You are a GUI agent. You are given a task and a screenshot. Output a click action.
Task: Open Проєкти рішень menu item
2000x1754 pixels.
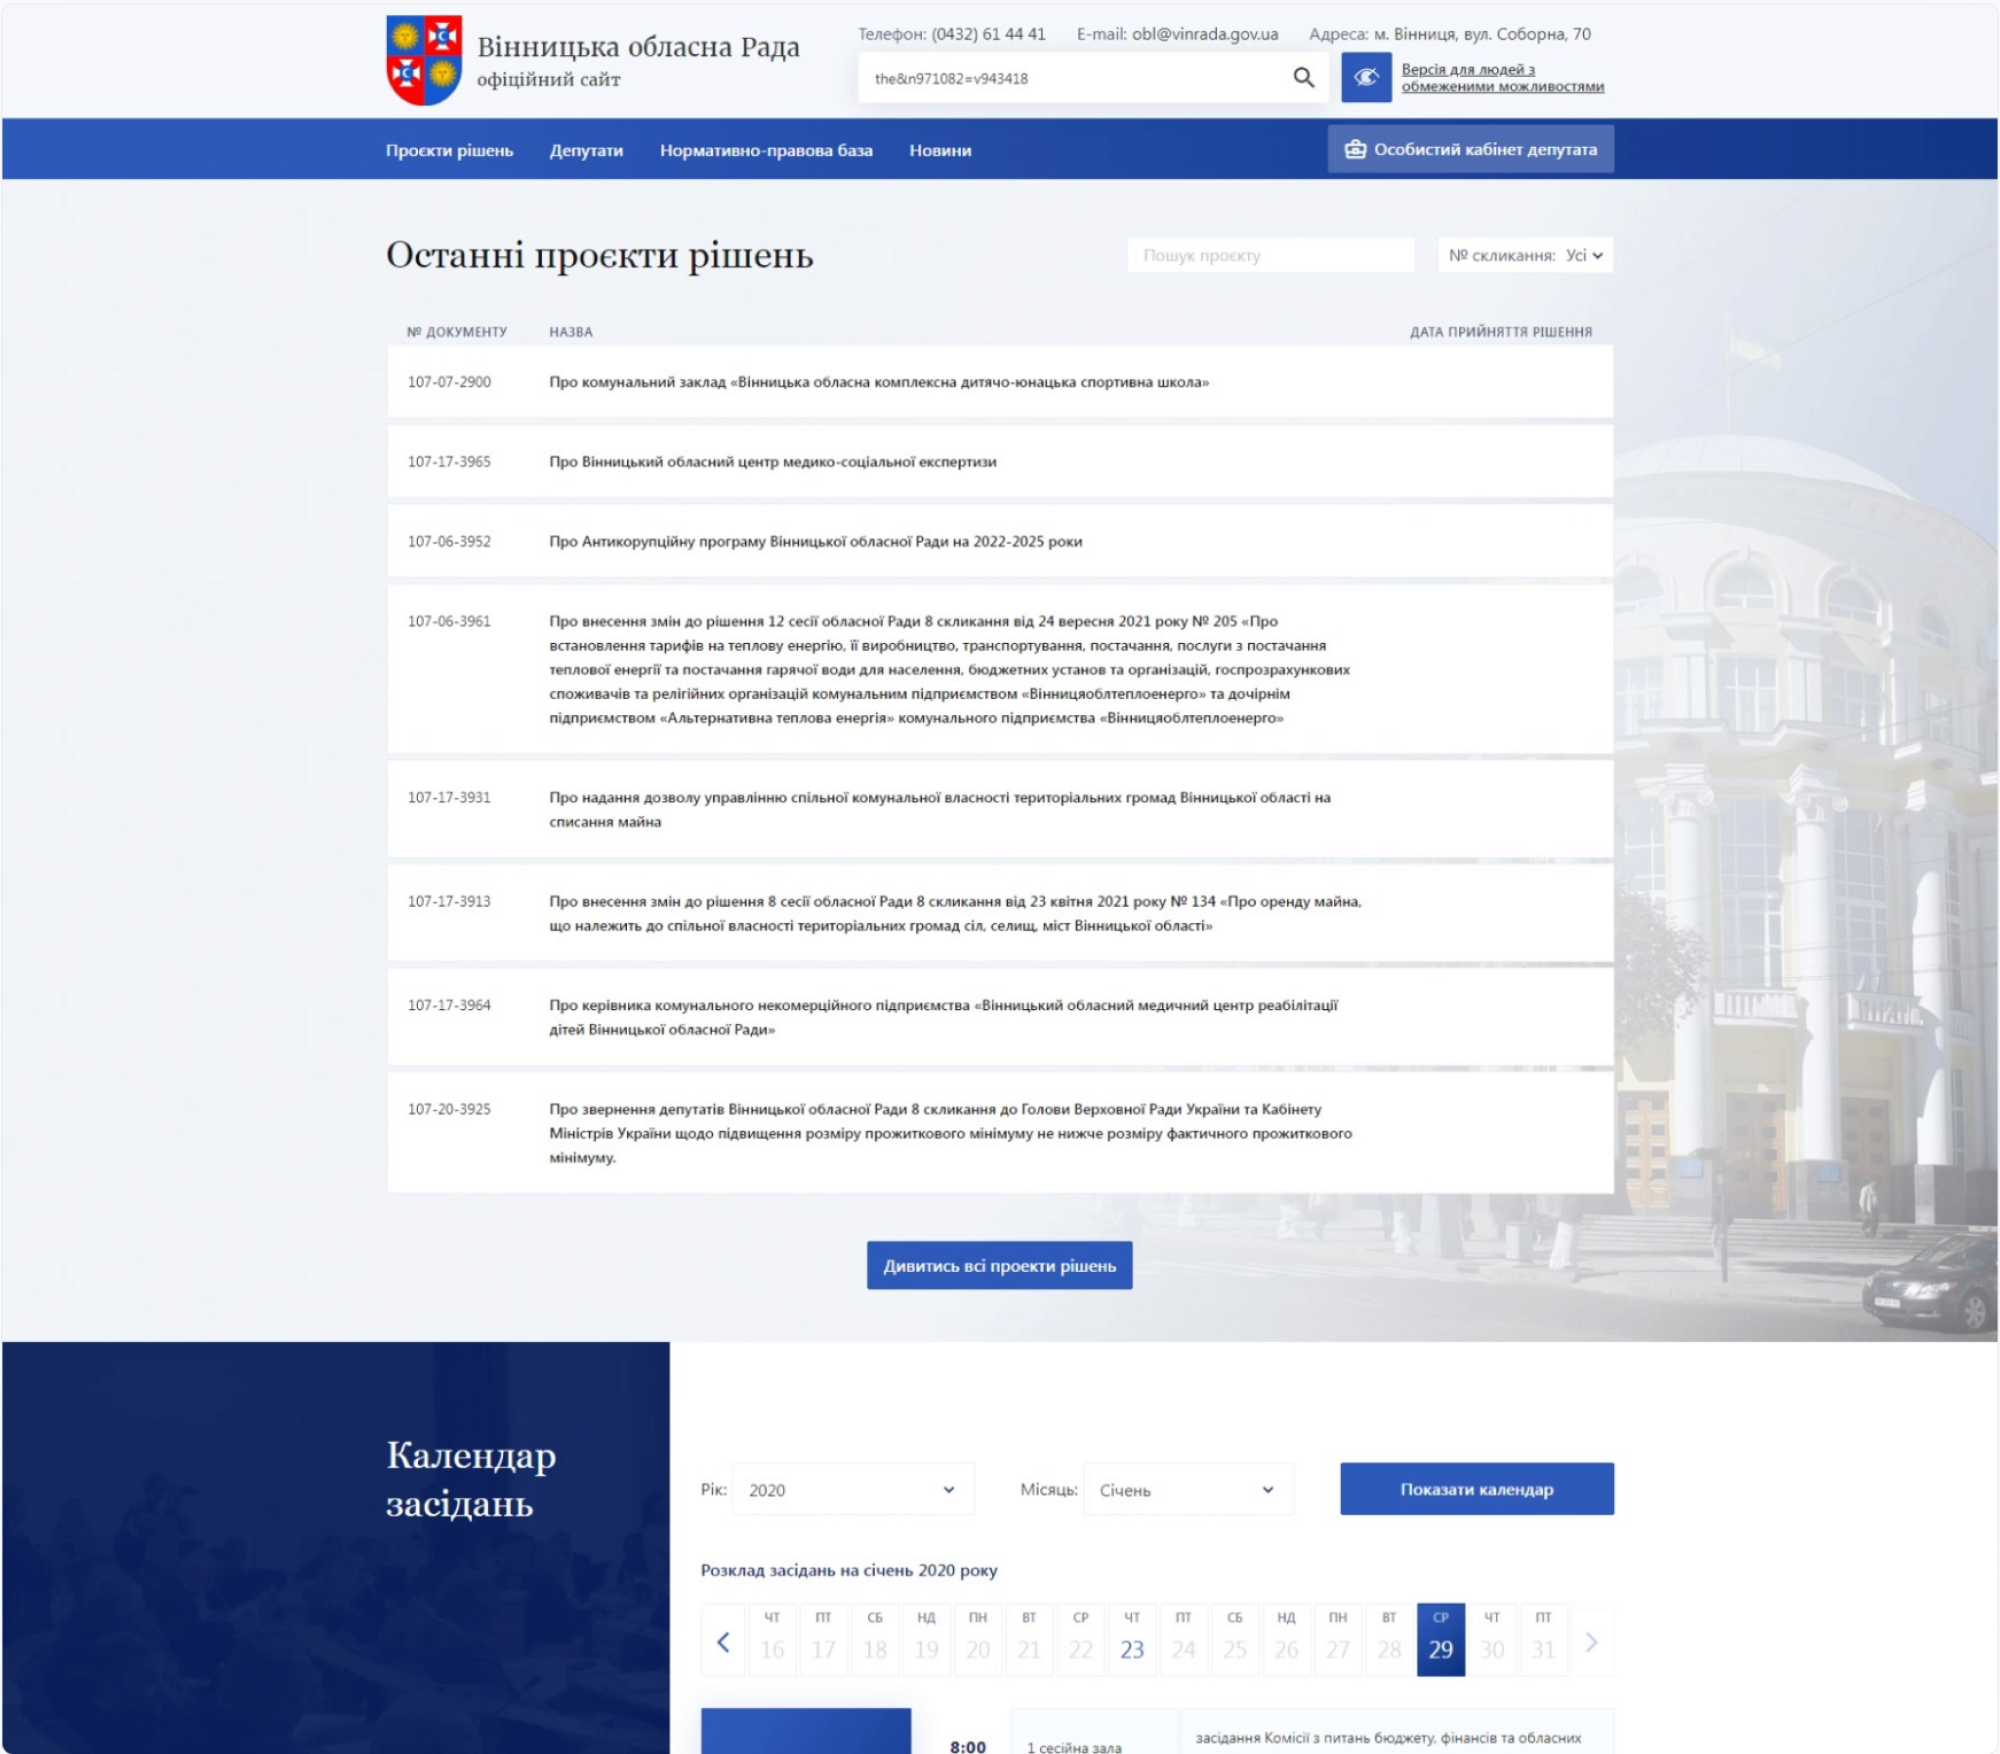(x=449, y=150)
